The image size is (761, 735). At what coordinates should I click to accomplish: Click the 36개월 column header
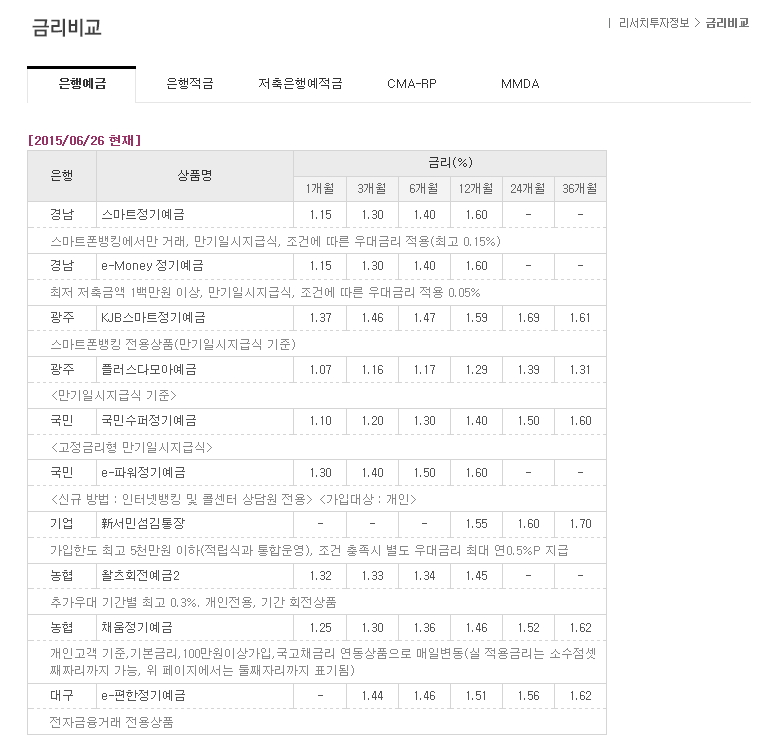click(x=579, y=189)
